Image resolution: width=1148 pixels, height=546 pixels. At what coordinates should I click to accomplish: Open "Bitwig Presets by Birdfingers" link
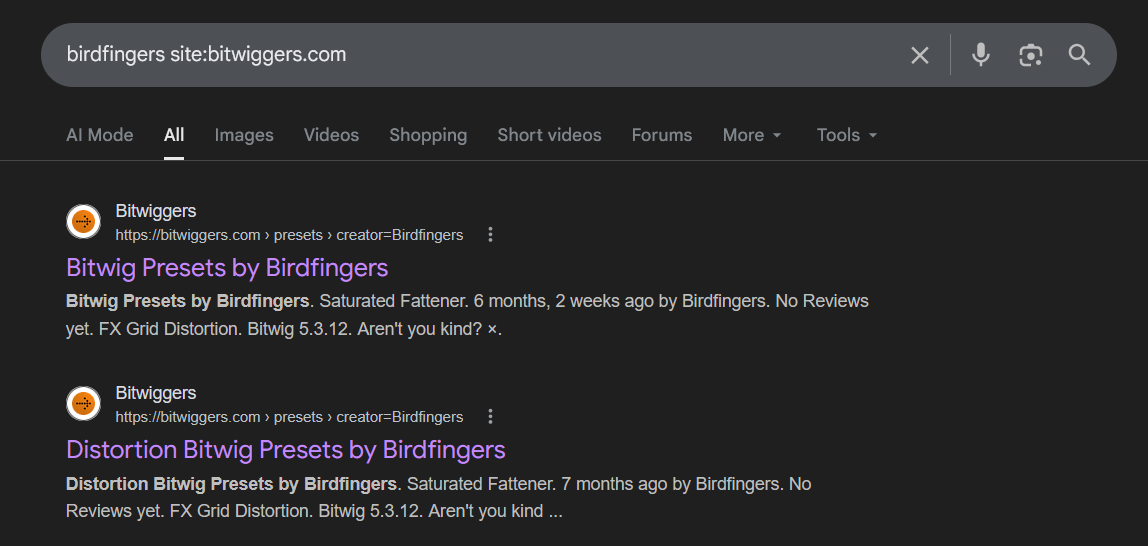[x=227, y=268]
